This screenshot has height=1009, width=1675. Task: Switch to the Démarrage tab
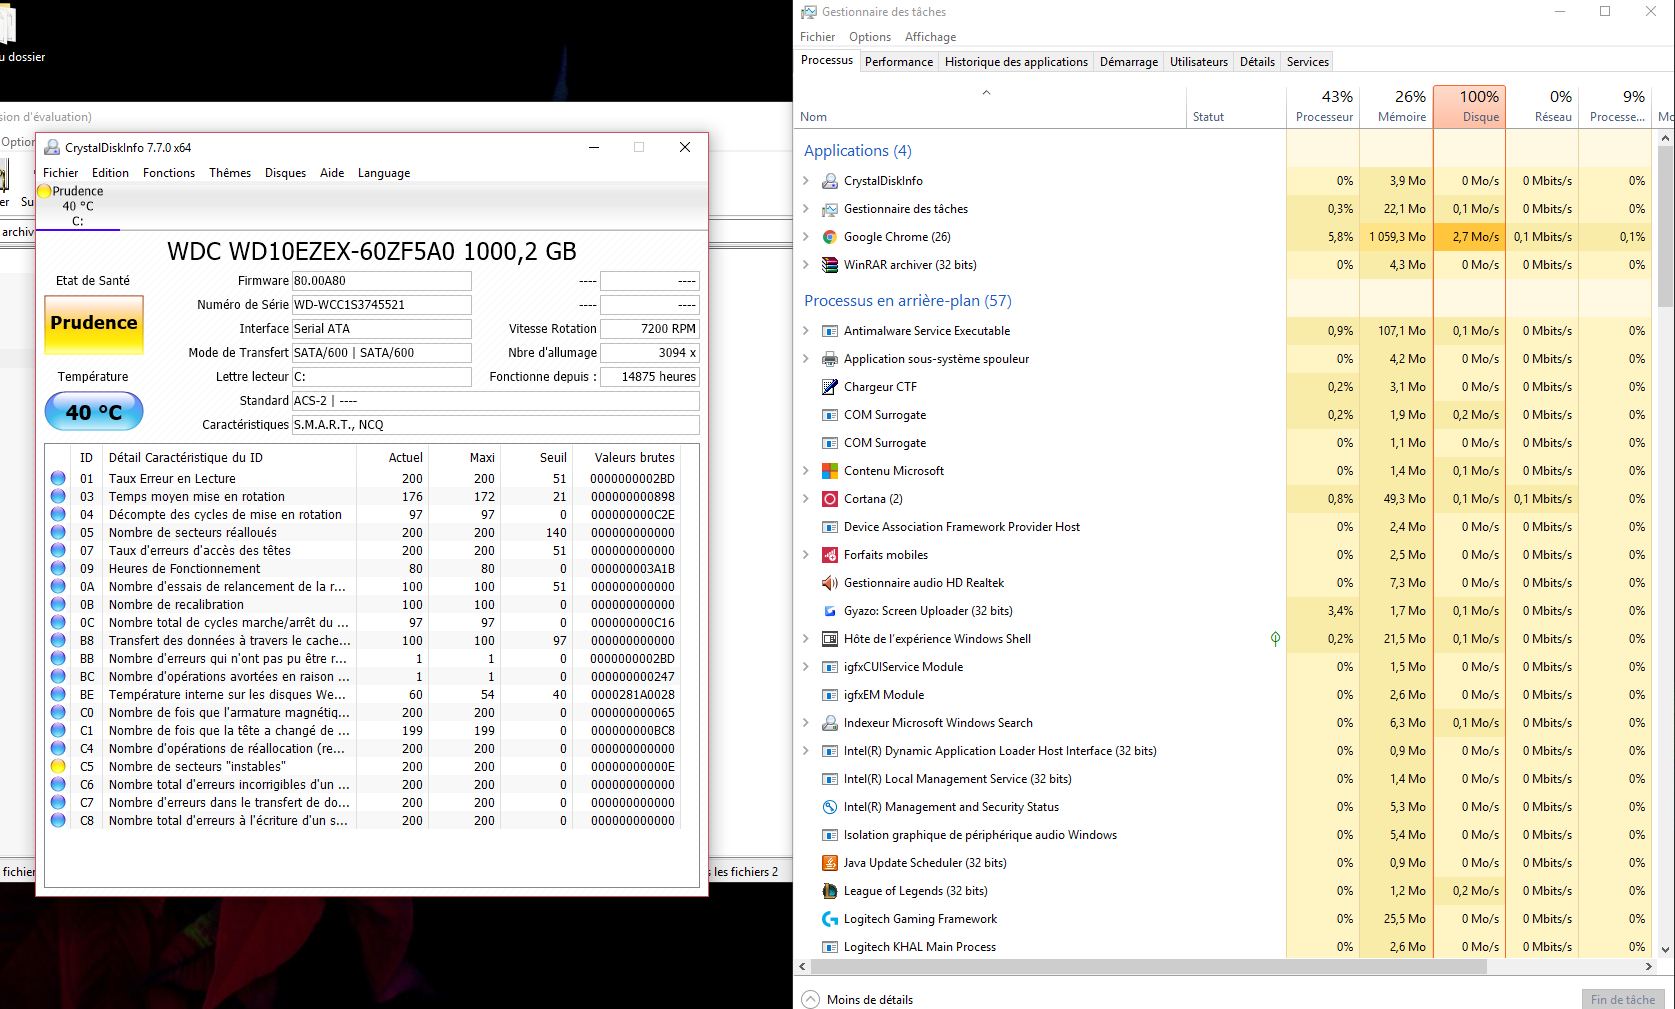1129,62
